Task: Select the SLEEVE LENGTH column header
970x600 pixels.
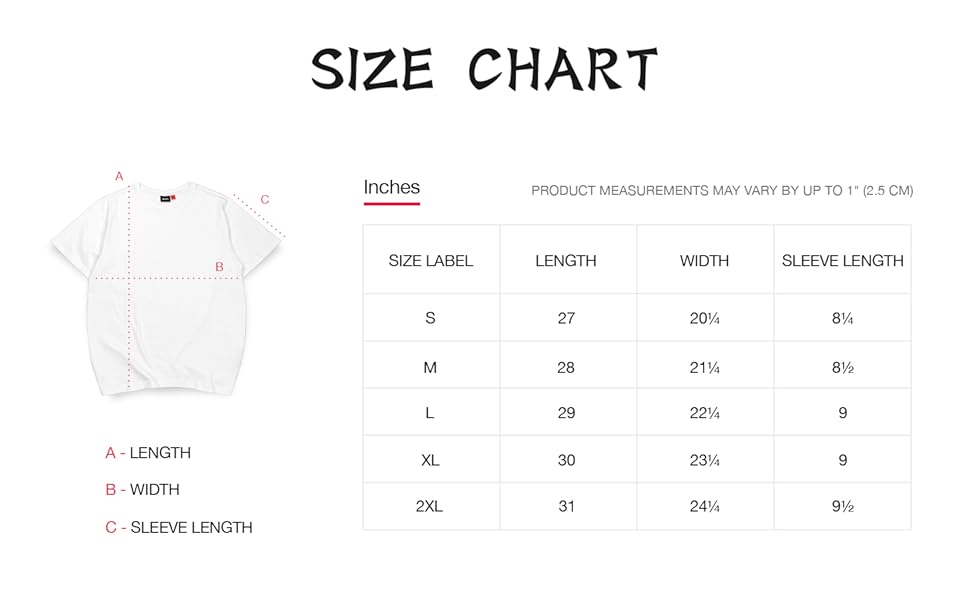Action: (x=842, y=261)
